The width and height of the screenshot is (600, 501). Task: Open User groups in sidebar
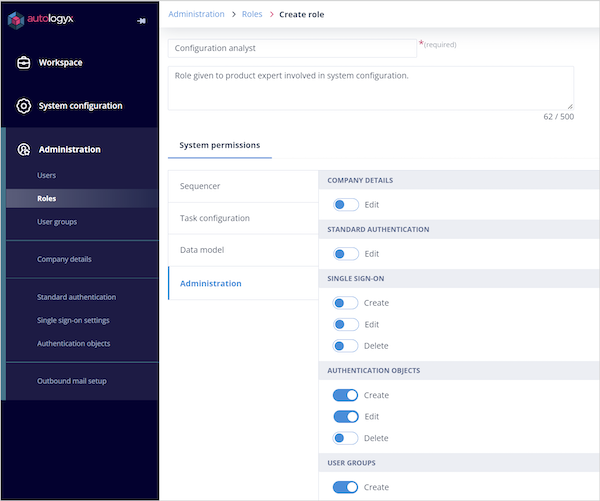click(57, 222)
